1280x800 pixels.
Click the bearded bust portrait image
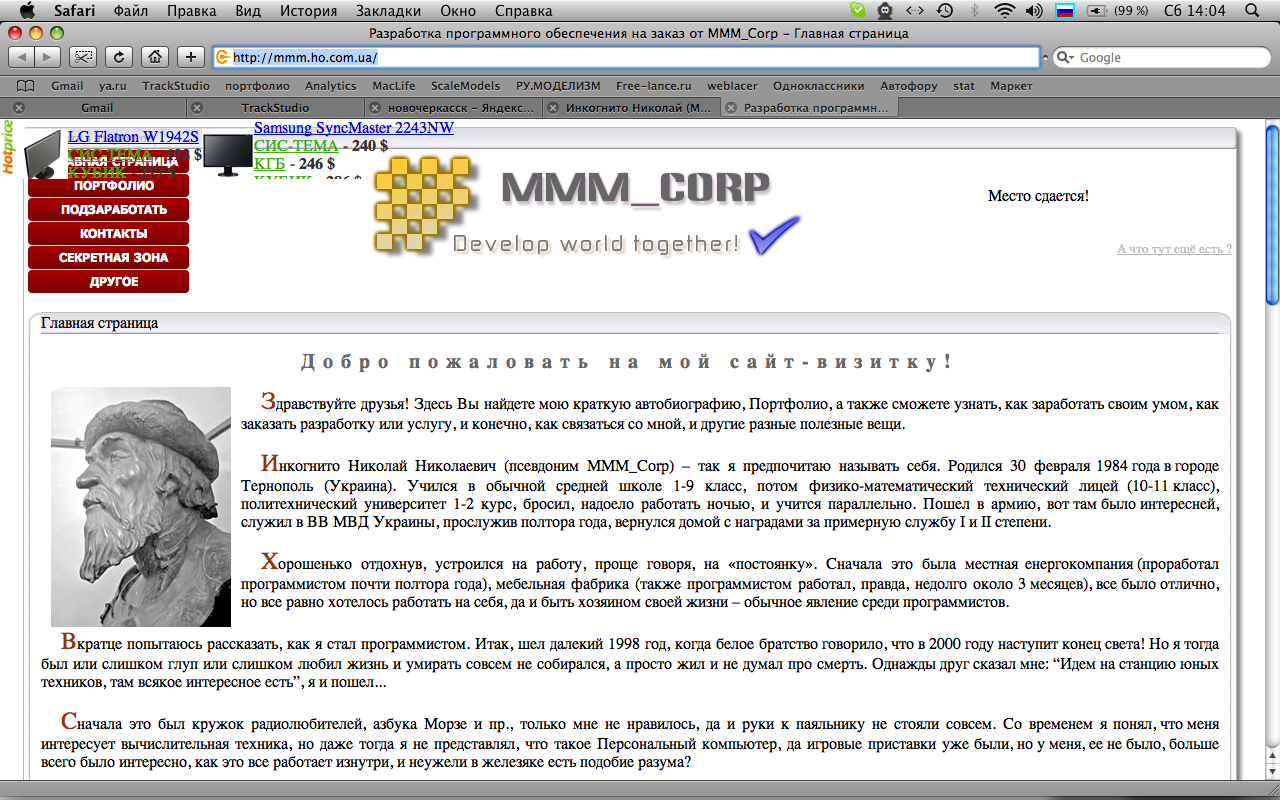click(x=141, y=507)
